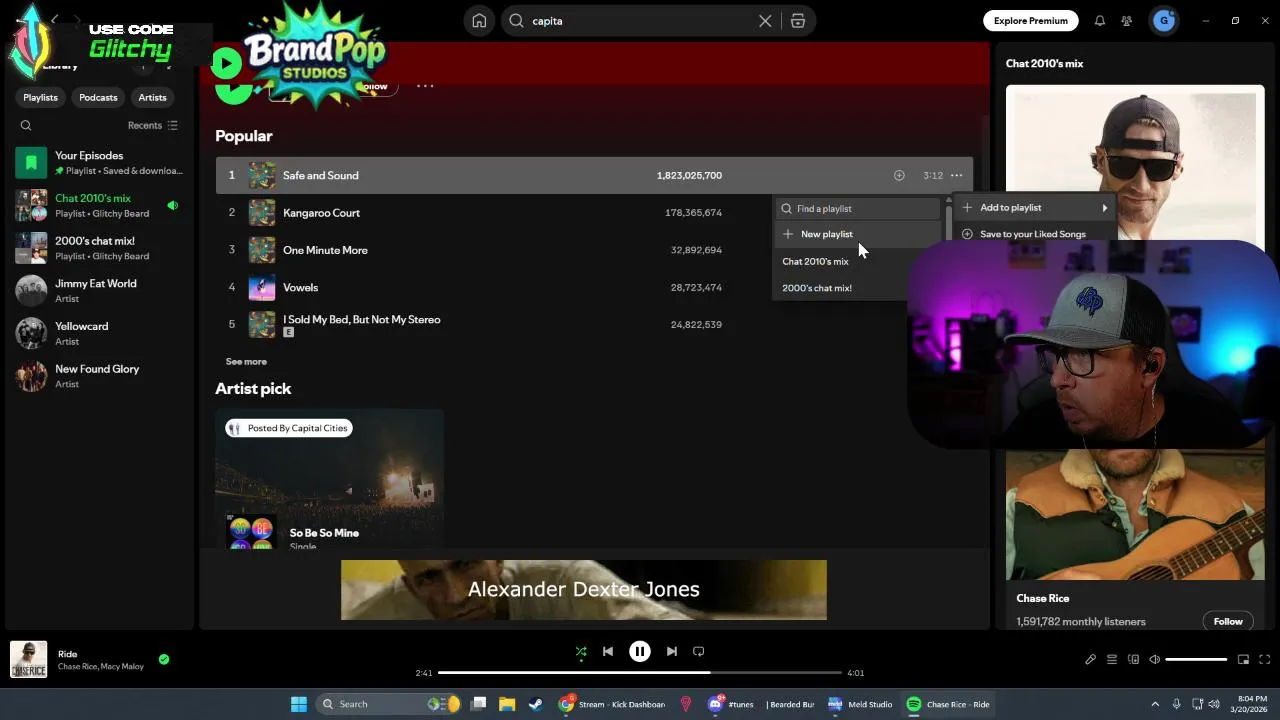Click the Explore Premium button
Screen dimensions: 1280x720
(1030, 20)
